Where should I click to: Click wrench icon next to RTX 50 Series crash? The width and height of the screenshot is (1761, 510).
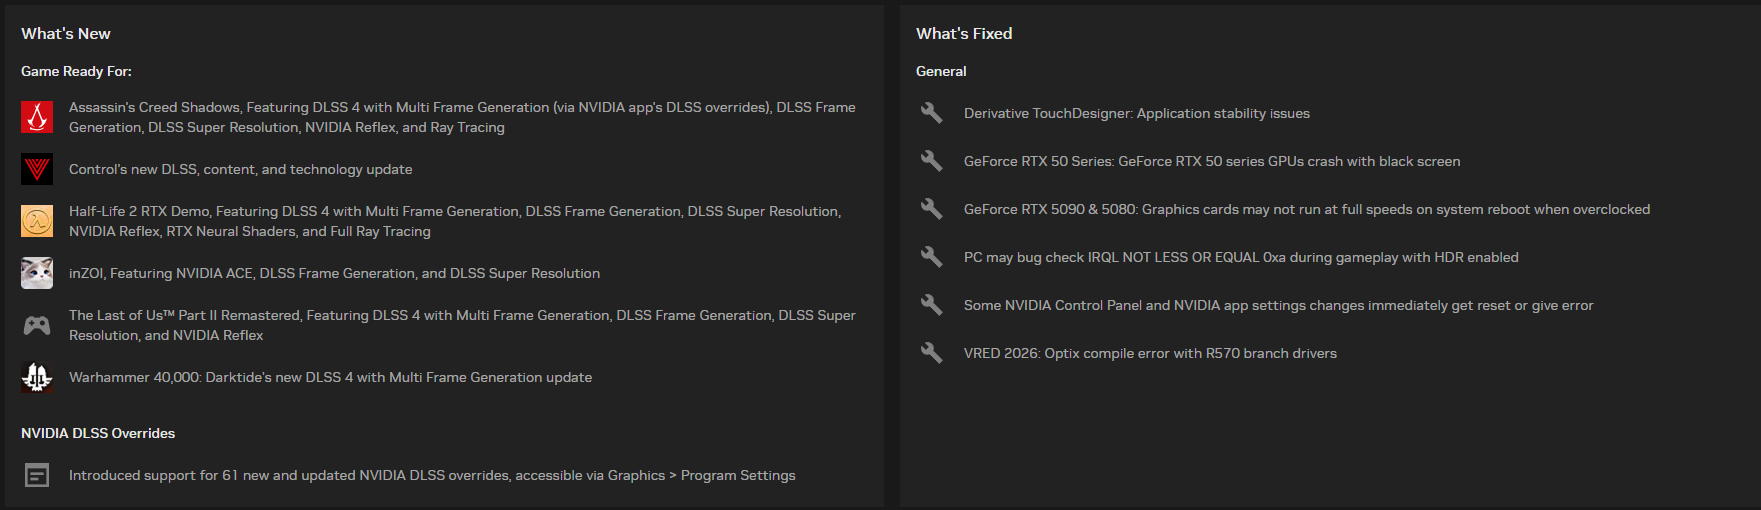point(931,161)
